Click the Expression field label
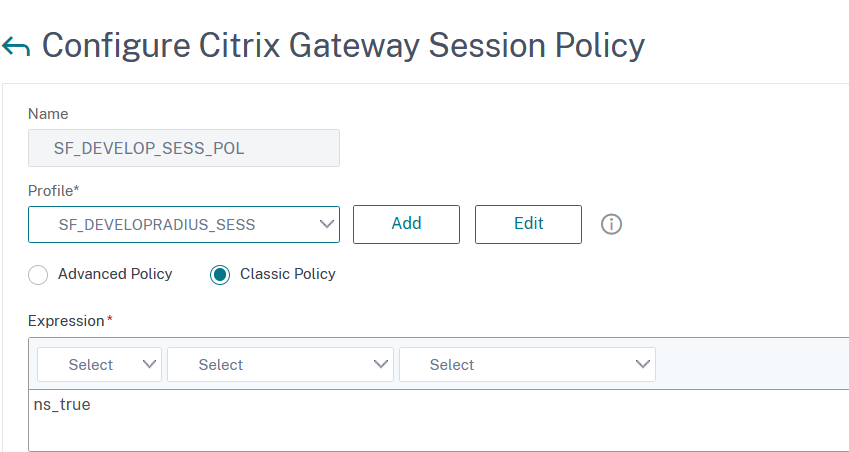This screenshot has width=849, height=452. pyautogui.click(x=68, y=321)
